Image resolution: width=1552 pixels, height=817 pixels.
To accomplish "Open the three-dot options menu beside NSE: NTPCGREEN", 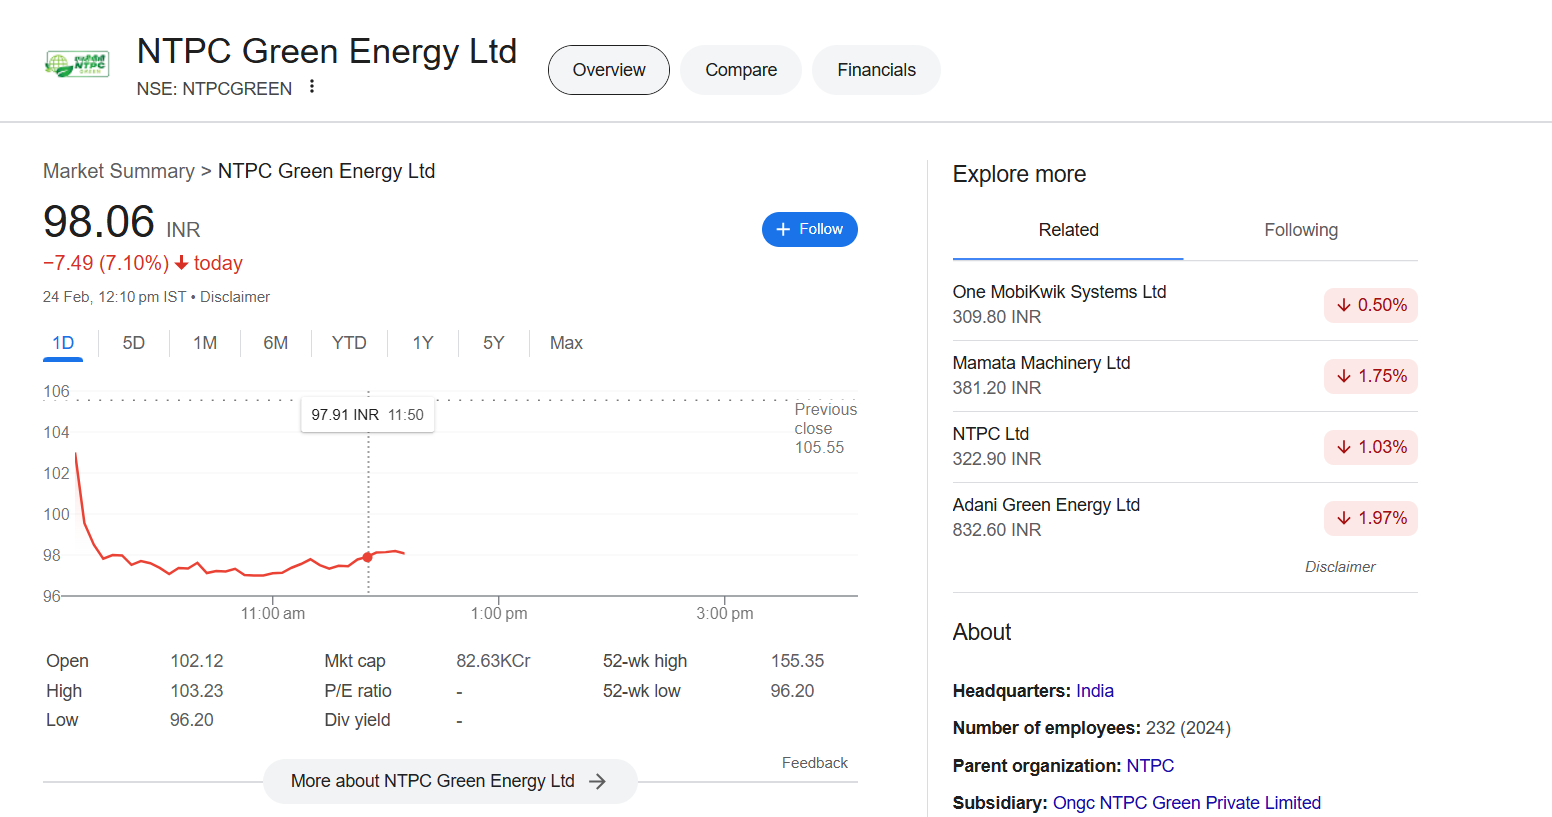I will point(312,87).
